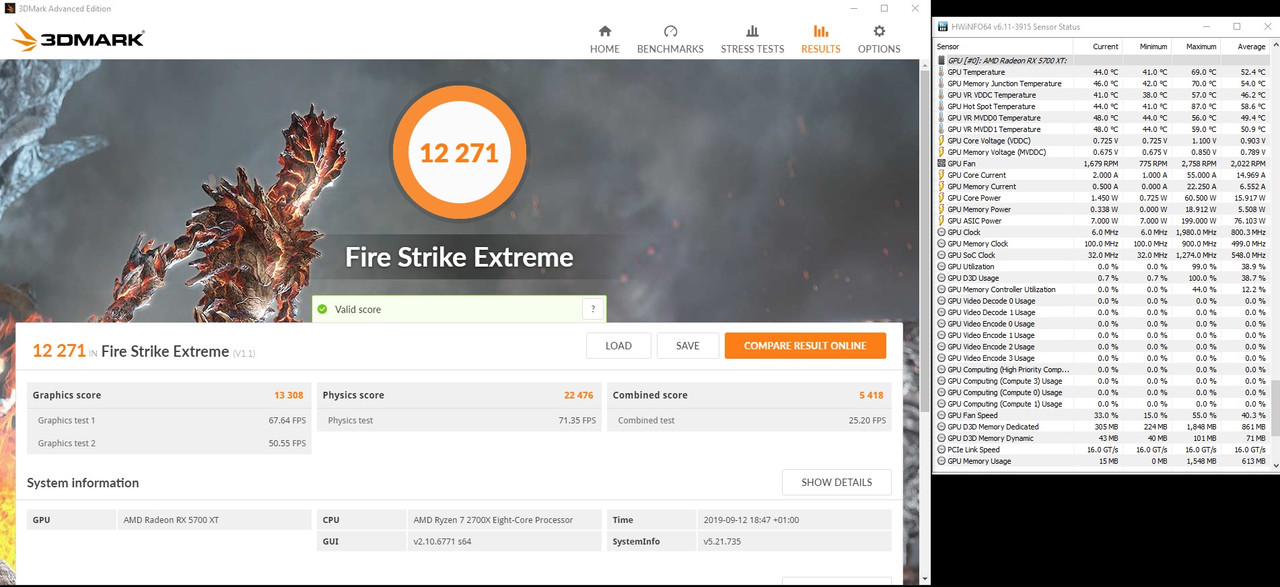The width and height of the screenshot is (1280, 587).
Task: Click the circle icon beside PCIe Link Speed
Action: click(941, 450)
